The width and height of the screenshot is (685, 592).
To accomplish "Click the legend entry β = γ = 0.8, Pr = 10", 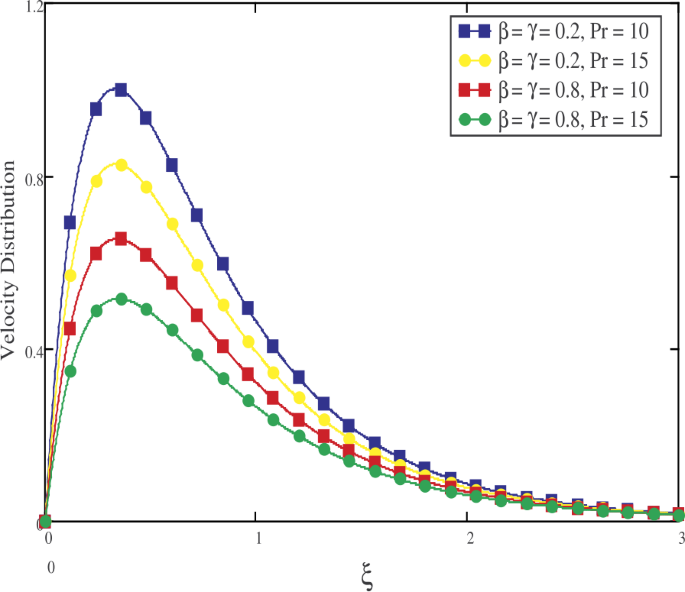I will [x=554, y=90].
